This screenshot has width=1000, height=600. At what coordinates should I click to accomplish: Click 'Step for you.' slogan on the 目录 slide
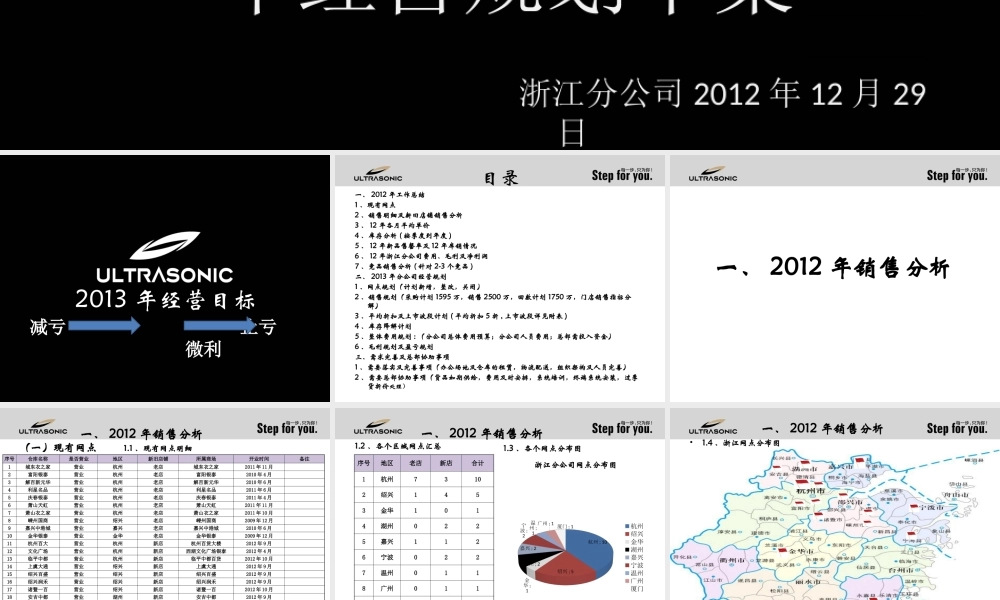[622, 175]
